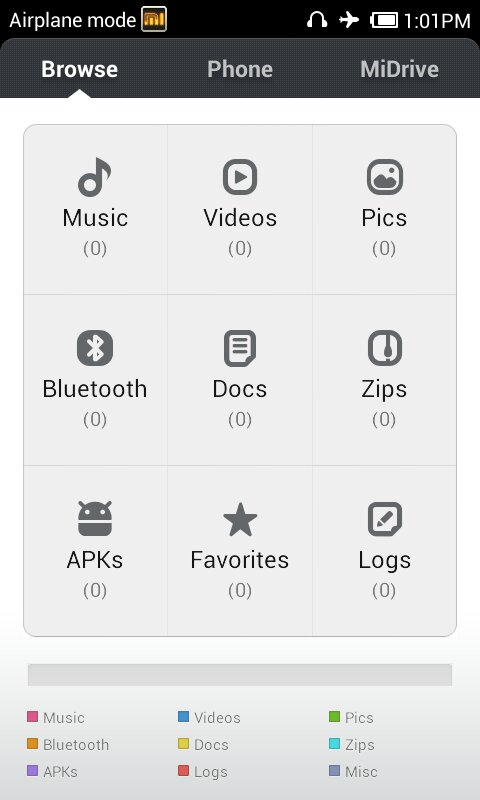
Task: Open the Music category icon
Action: [x=94, y=178]
